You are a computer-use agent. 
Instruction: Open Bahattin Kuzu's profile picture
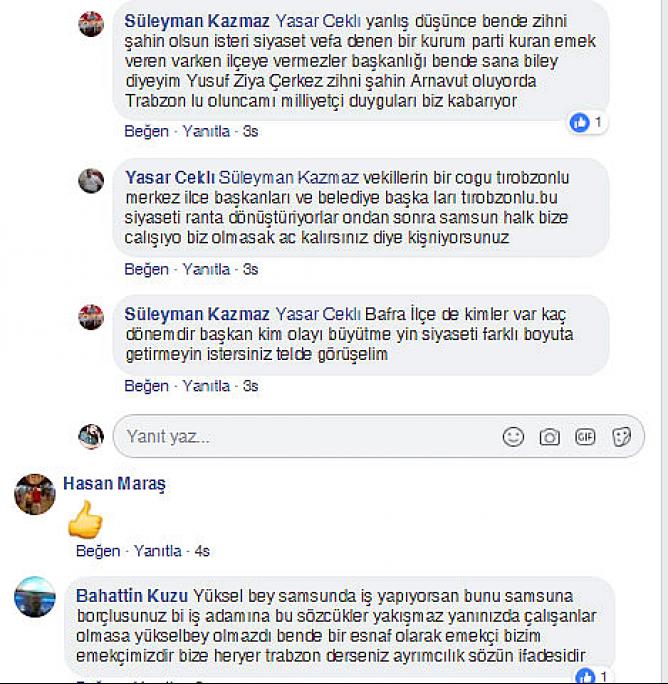coord(35,596)
